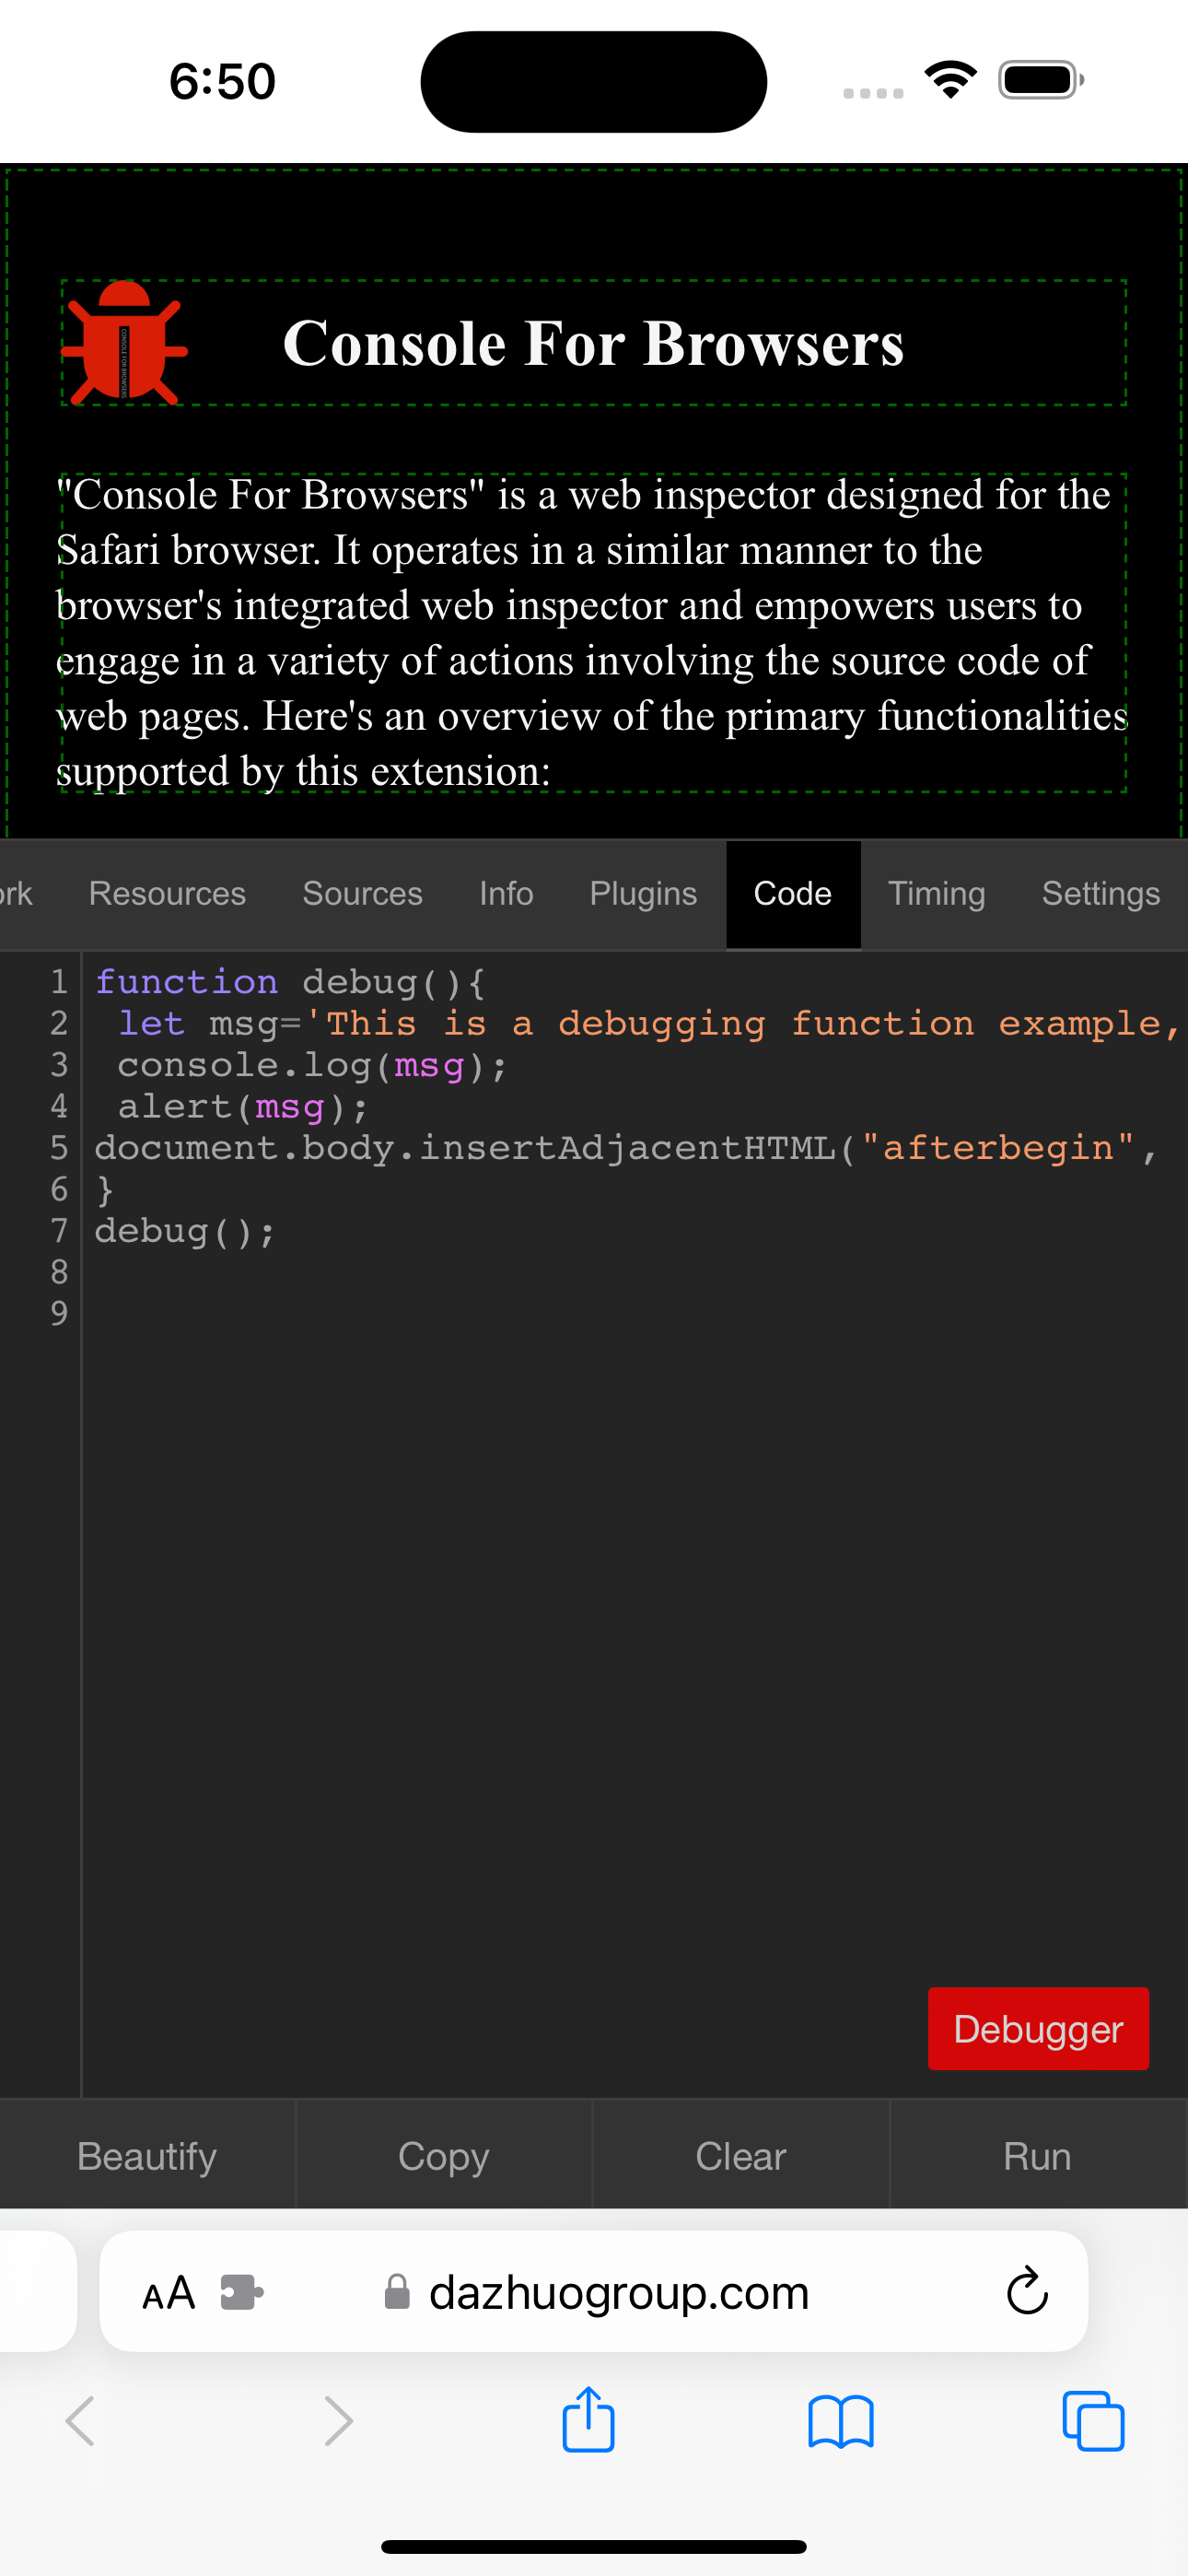Viewport: 1188px width, 2576px height.
Task: Tap the Wi-Fi status icon
Action: click(x=950, y=80)
